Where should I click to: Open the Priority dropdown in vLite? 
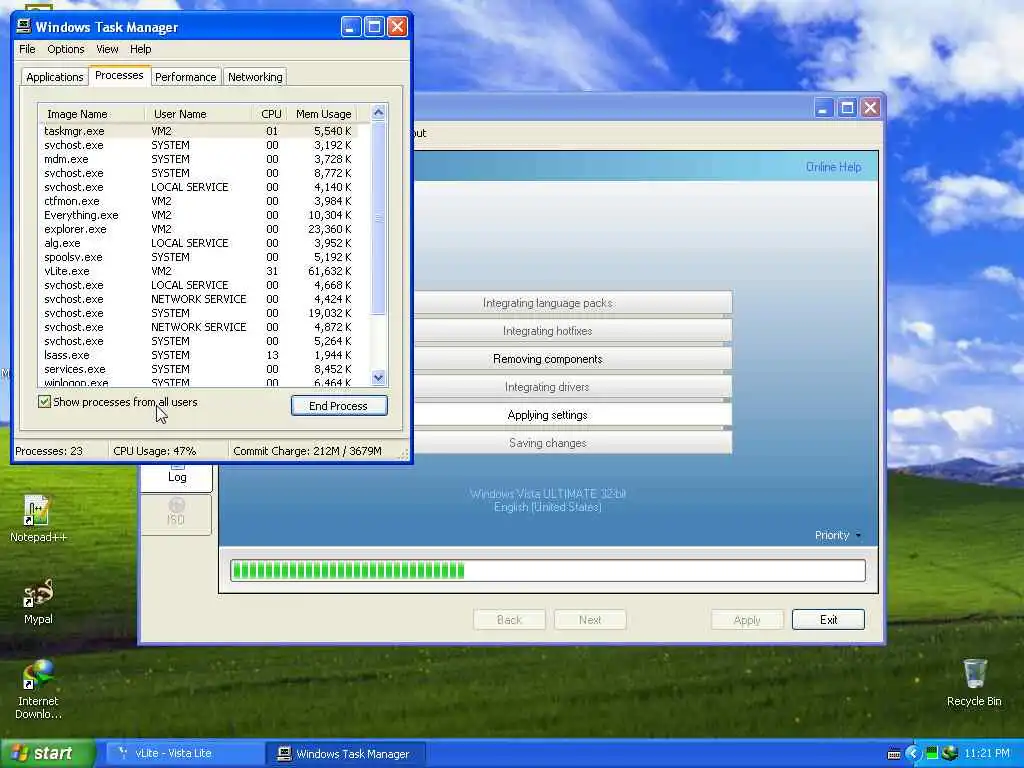838,535
